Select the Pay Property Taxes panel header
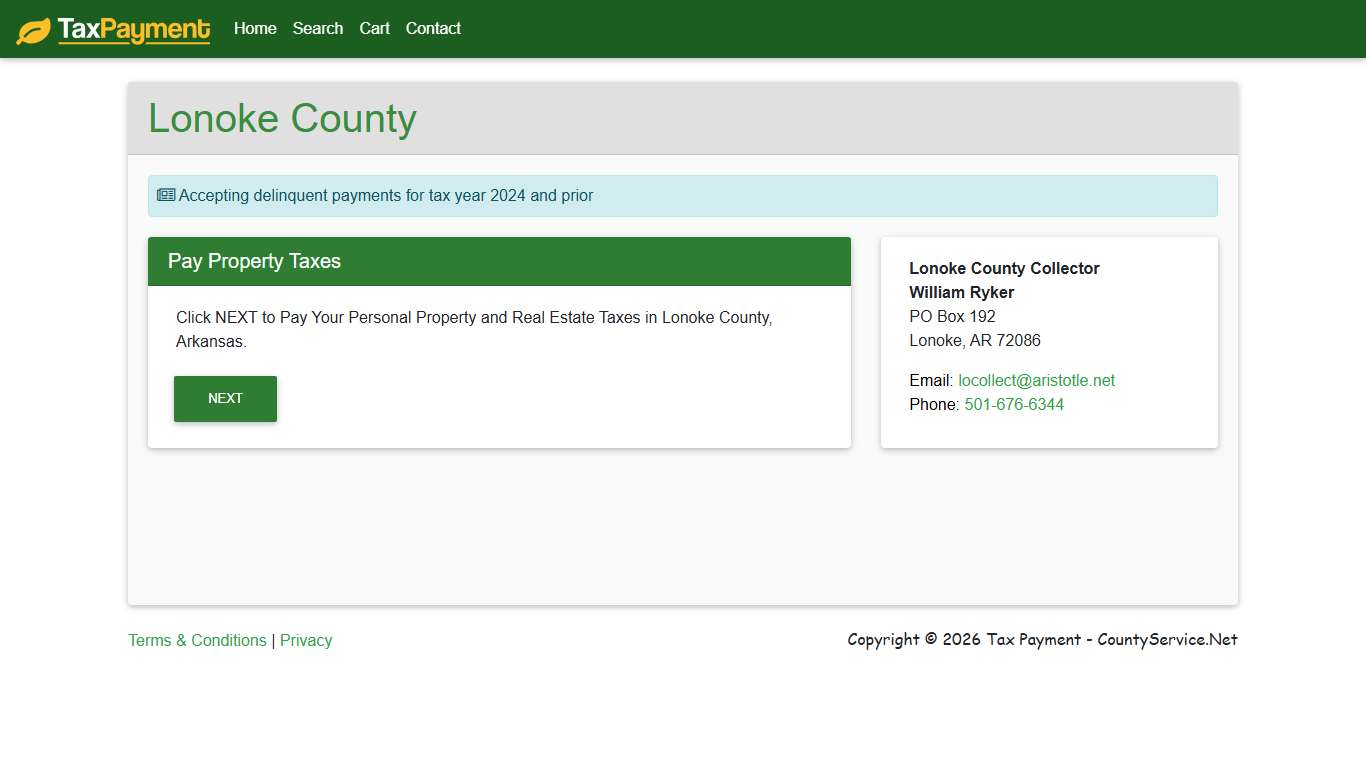1366x768 pixels. [254, 261]
